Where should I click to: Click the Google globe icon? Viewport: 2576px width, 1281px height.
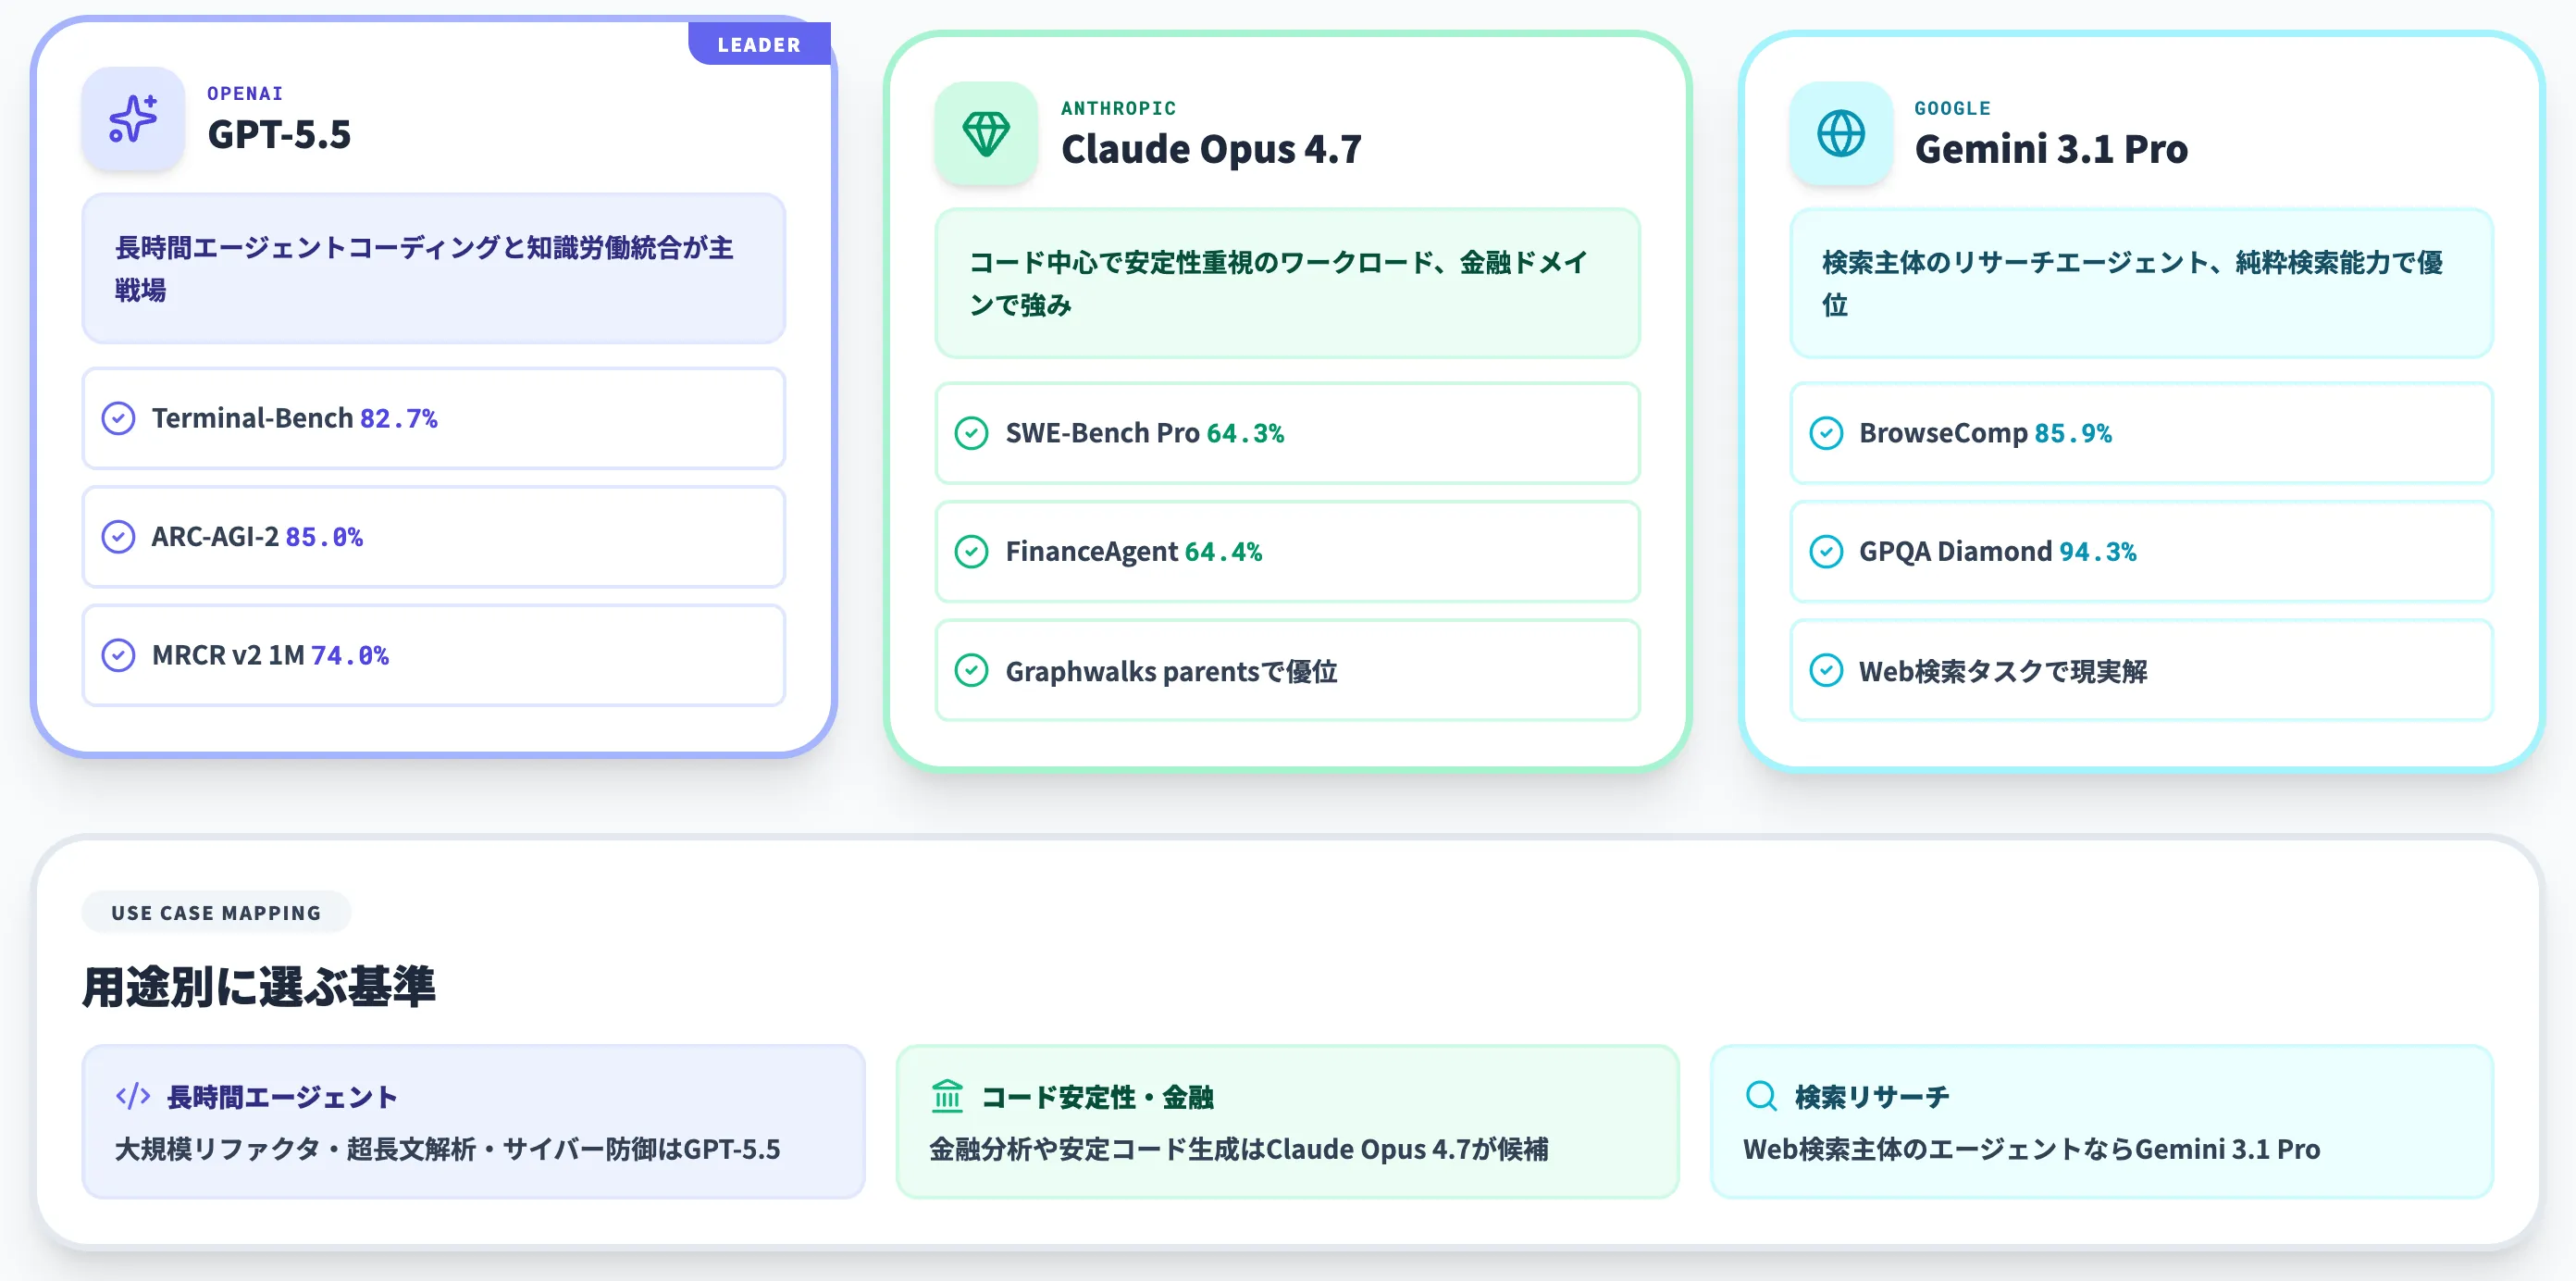1840,133
